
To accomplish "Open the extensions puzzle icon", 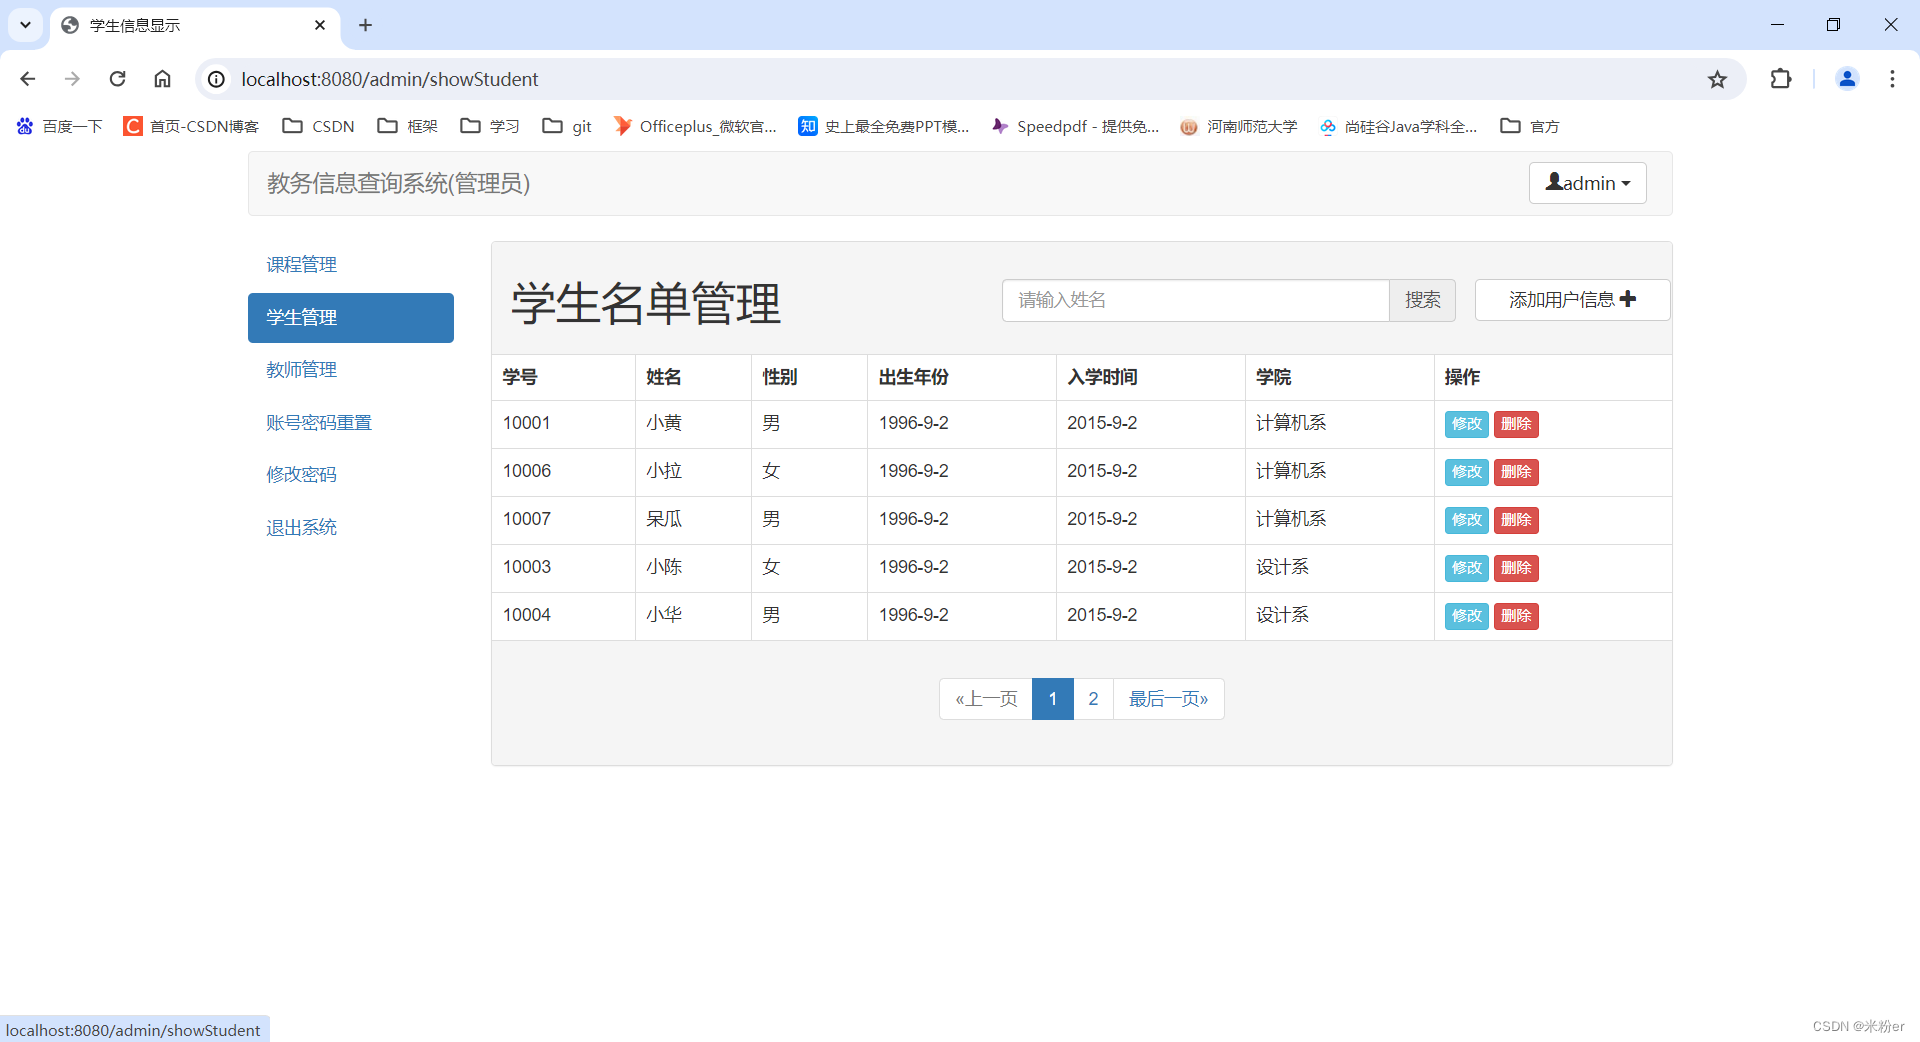I will pyautogui.click(x=1781, y=79).
